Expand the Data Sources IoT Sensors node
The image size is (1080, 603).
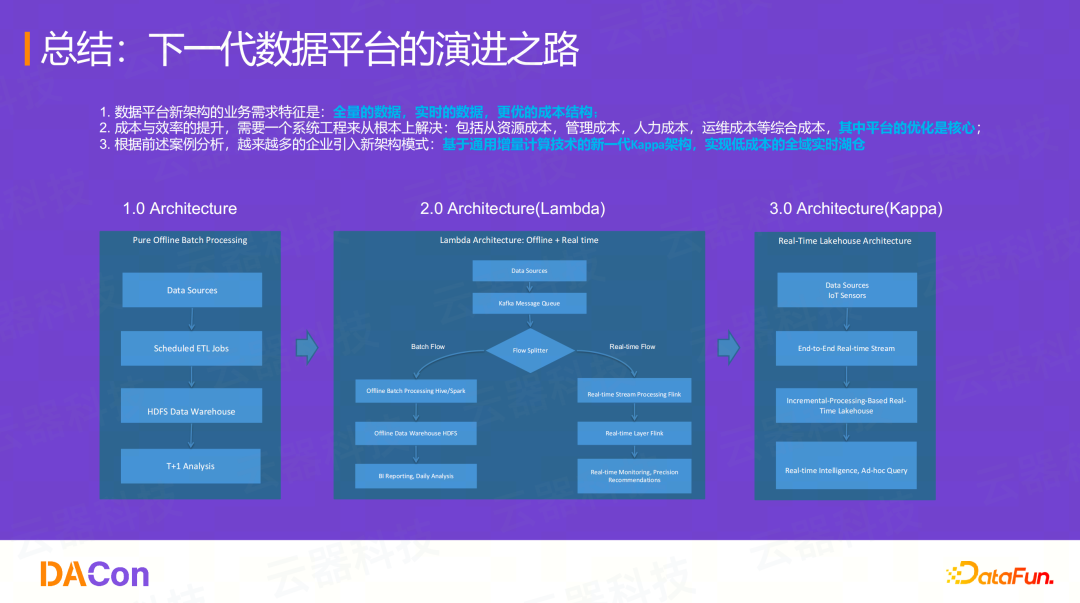click(x=846, y=290)
